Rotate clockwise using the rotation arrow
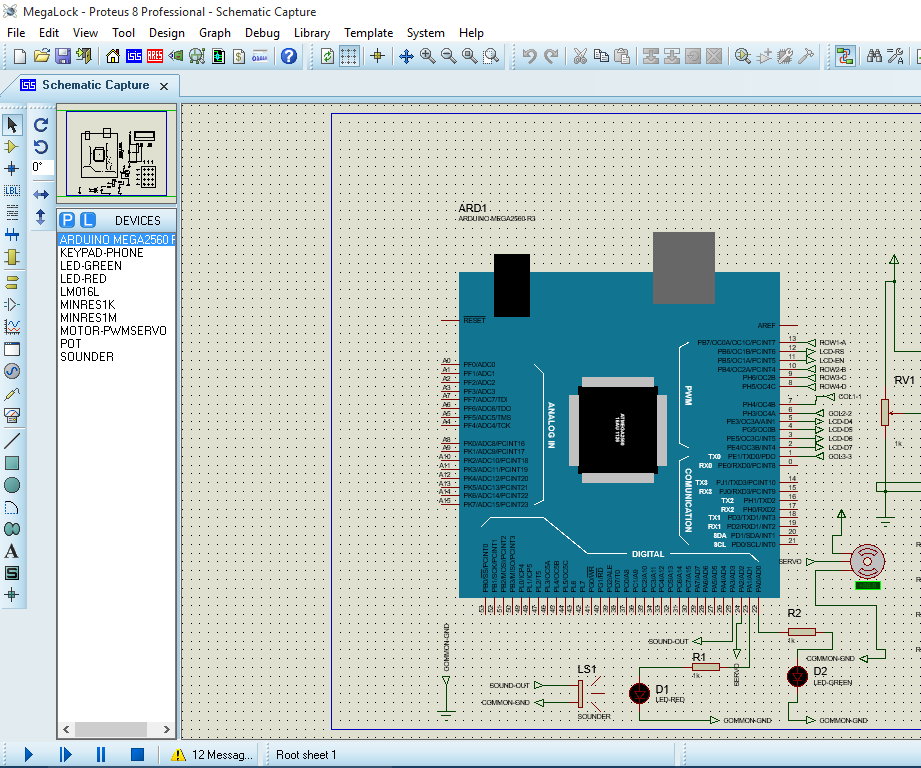 [41, 125]
